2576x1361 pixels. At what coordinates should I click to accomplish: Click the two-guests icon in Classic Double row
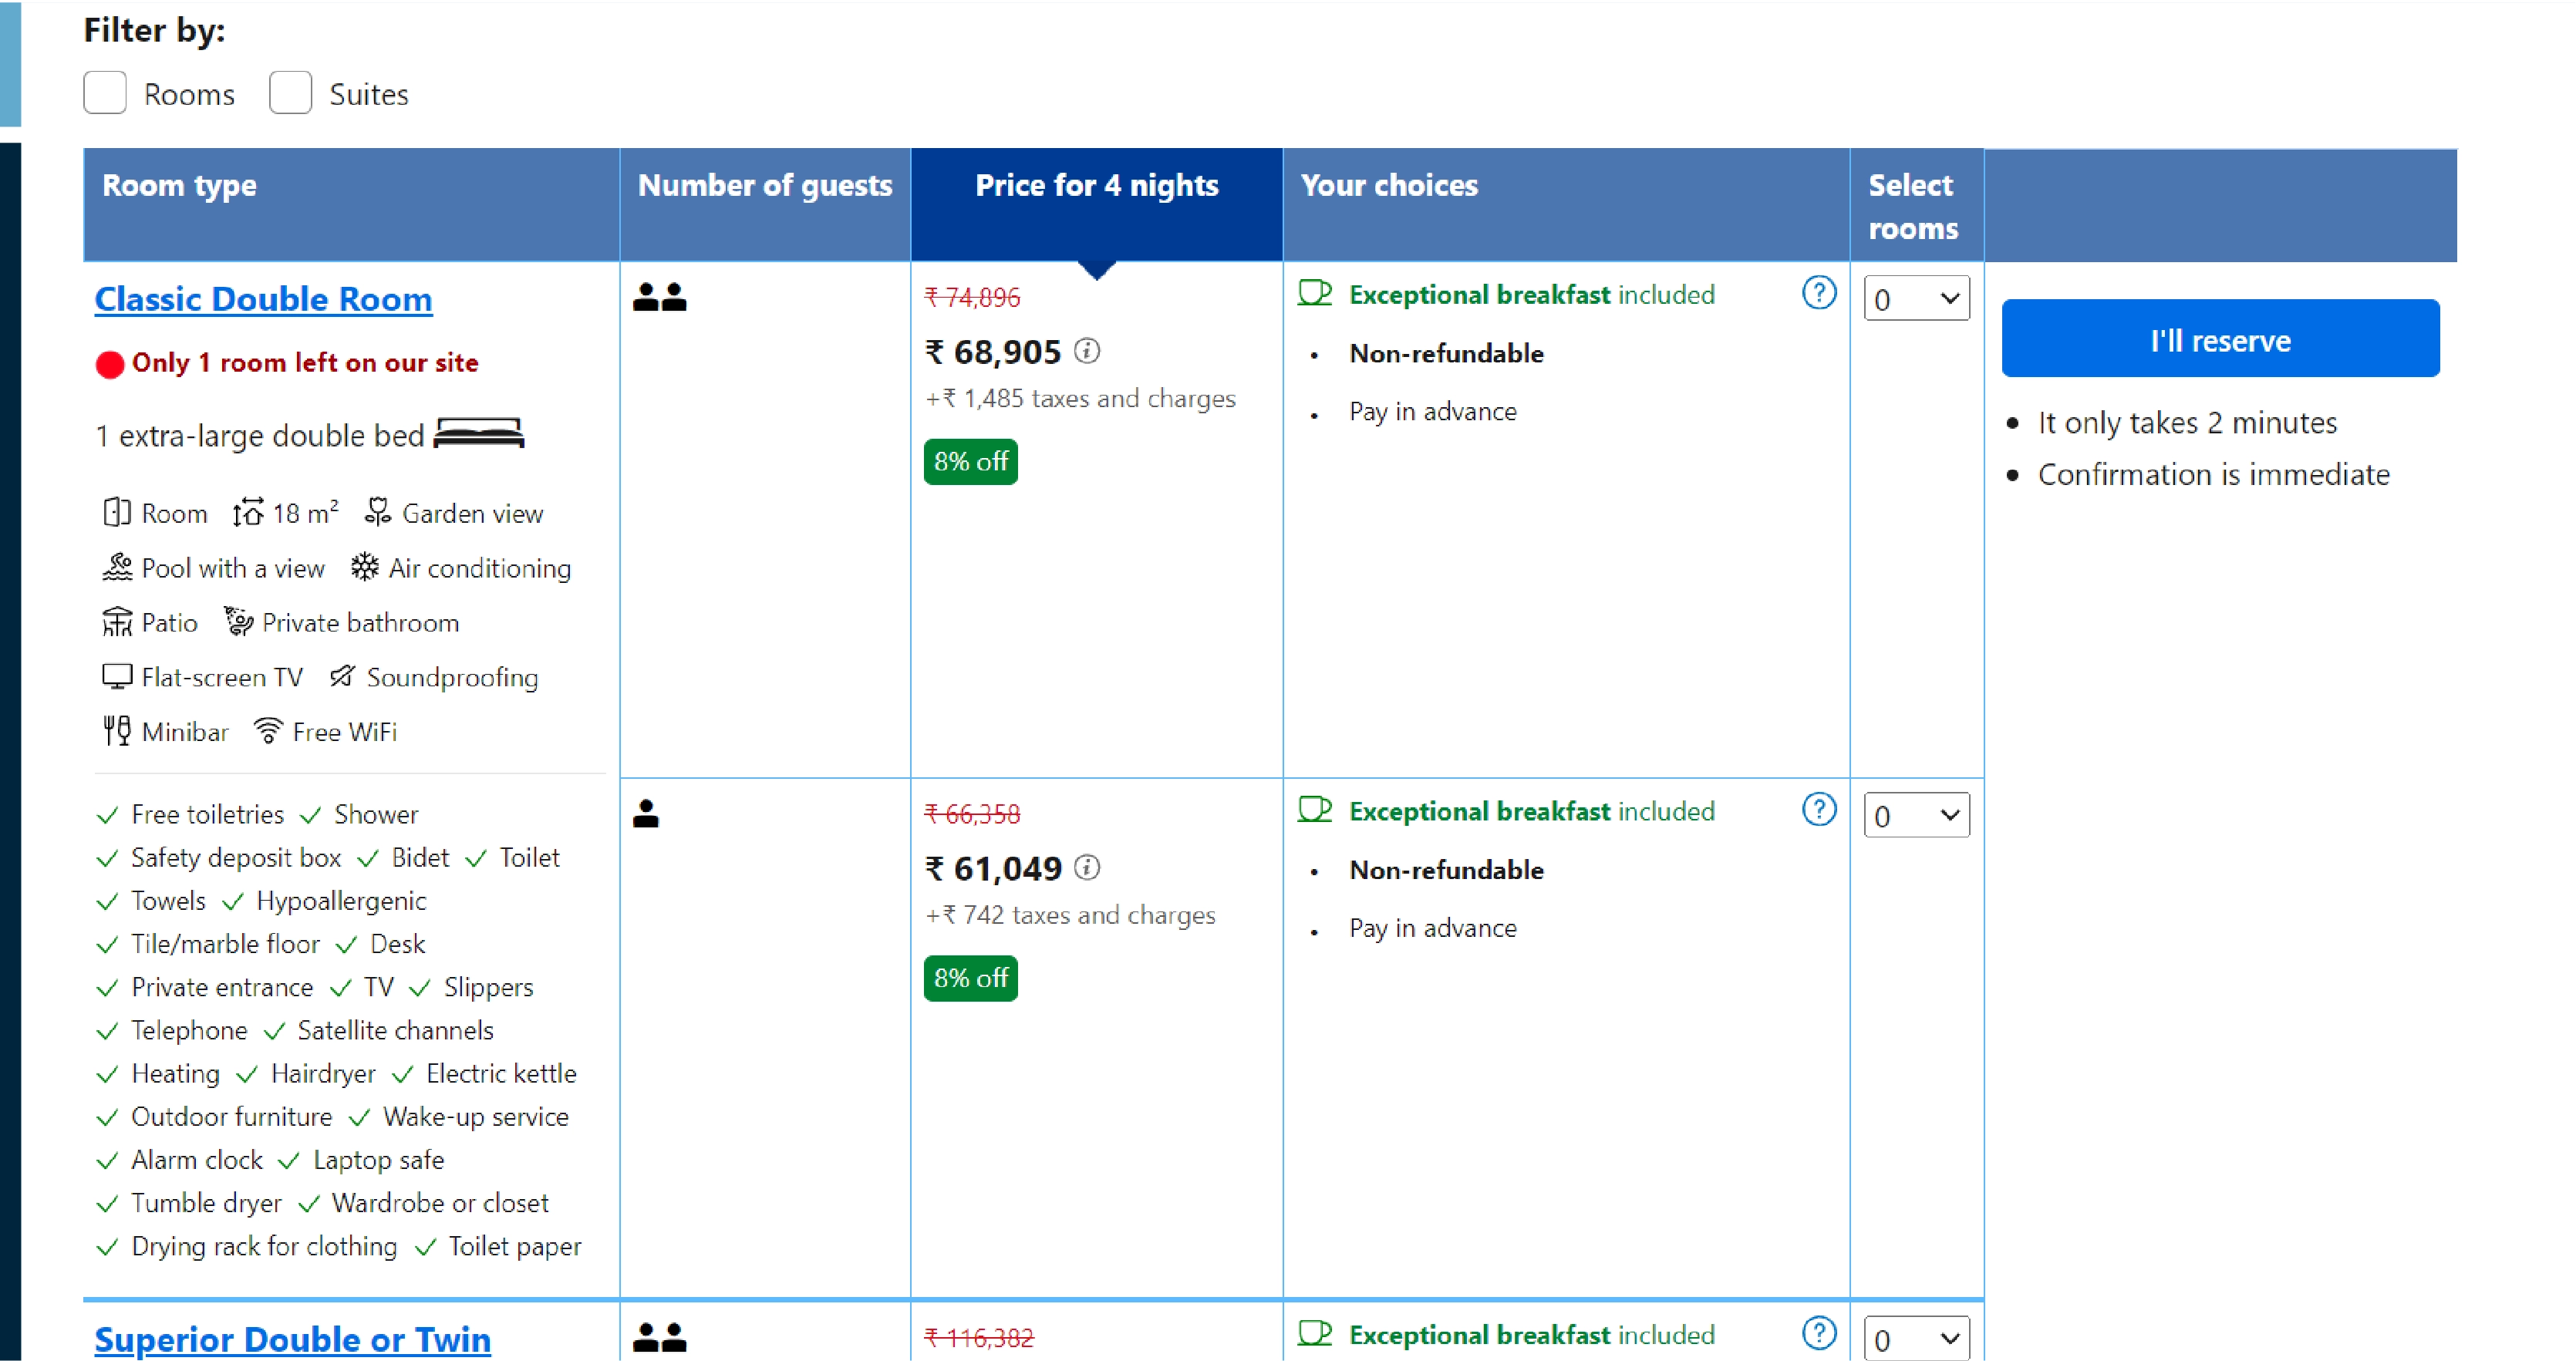pyautogui.click(x=660, y=297)
